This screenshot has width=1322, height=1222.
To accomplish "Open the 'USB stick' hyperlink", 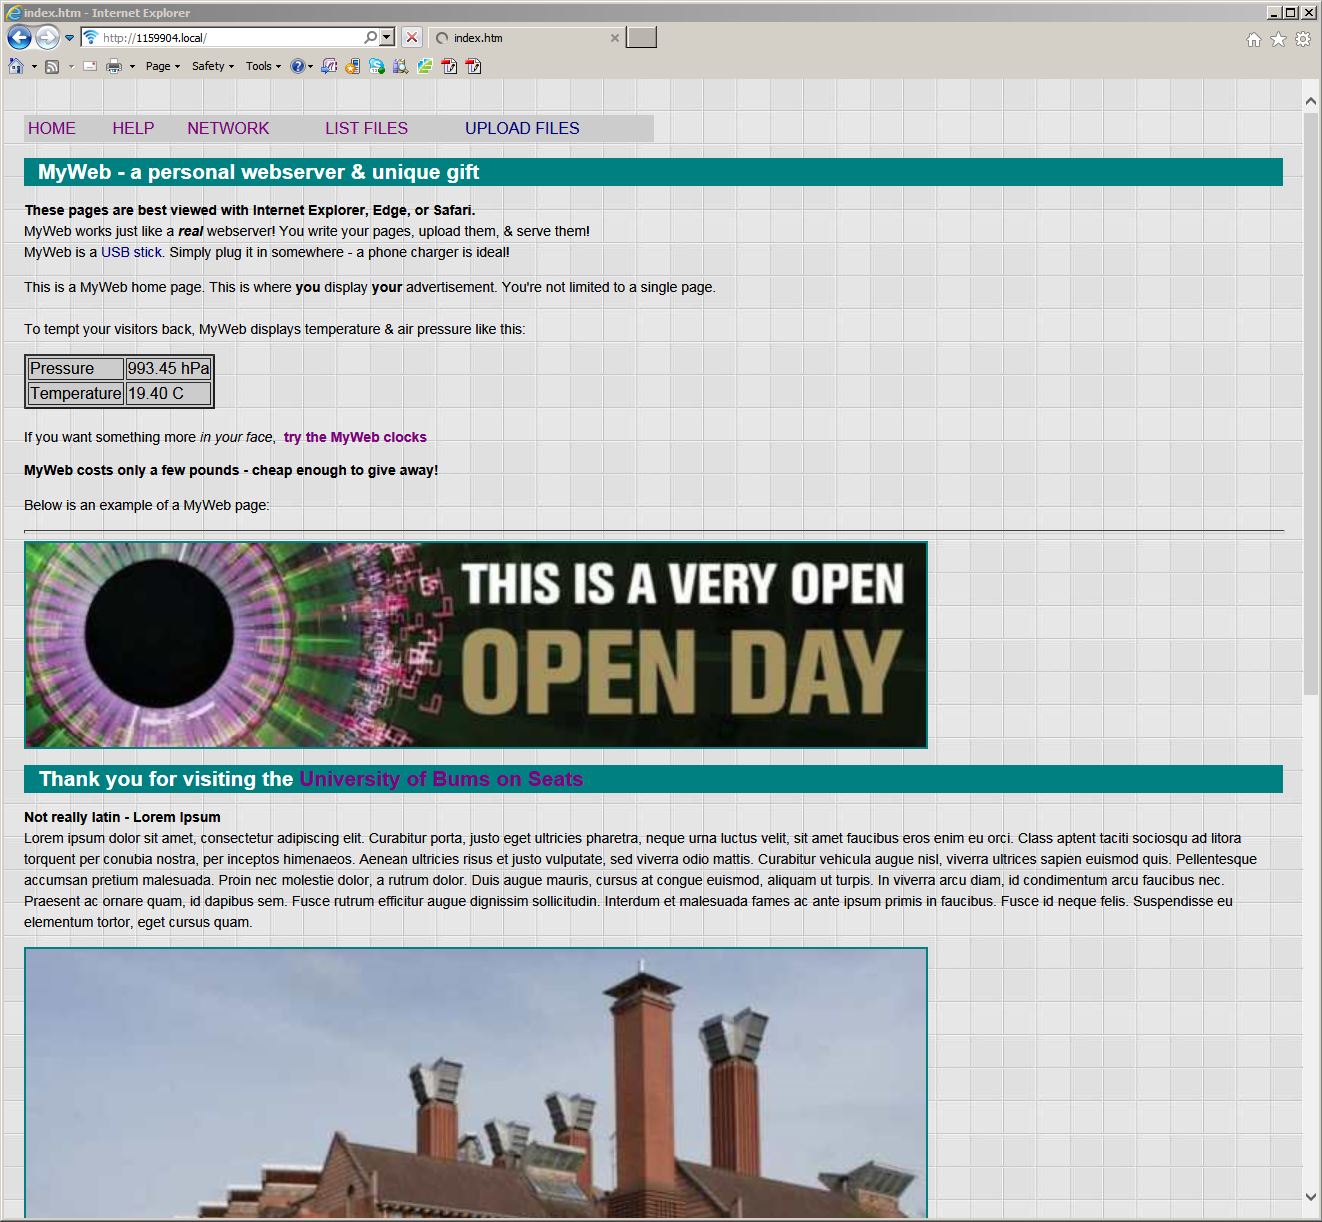I will click(131, 252).
